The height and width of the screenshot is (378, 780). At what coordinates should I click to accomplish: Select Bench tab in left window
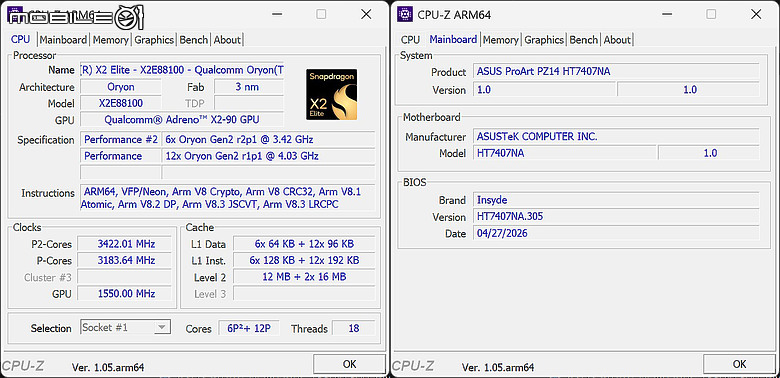[194, 40]
